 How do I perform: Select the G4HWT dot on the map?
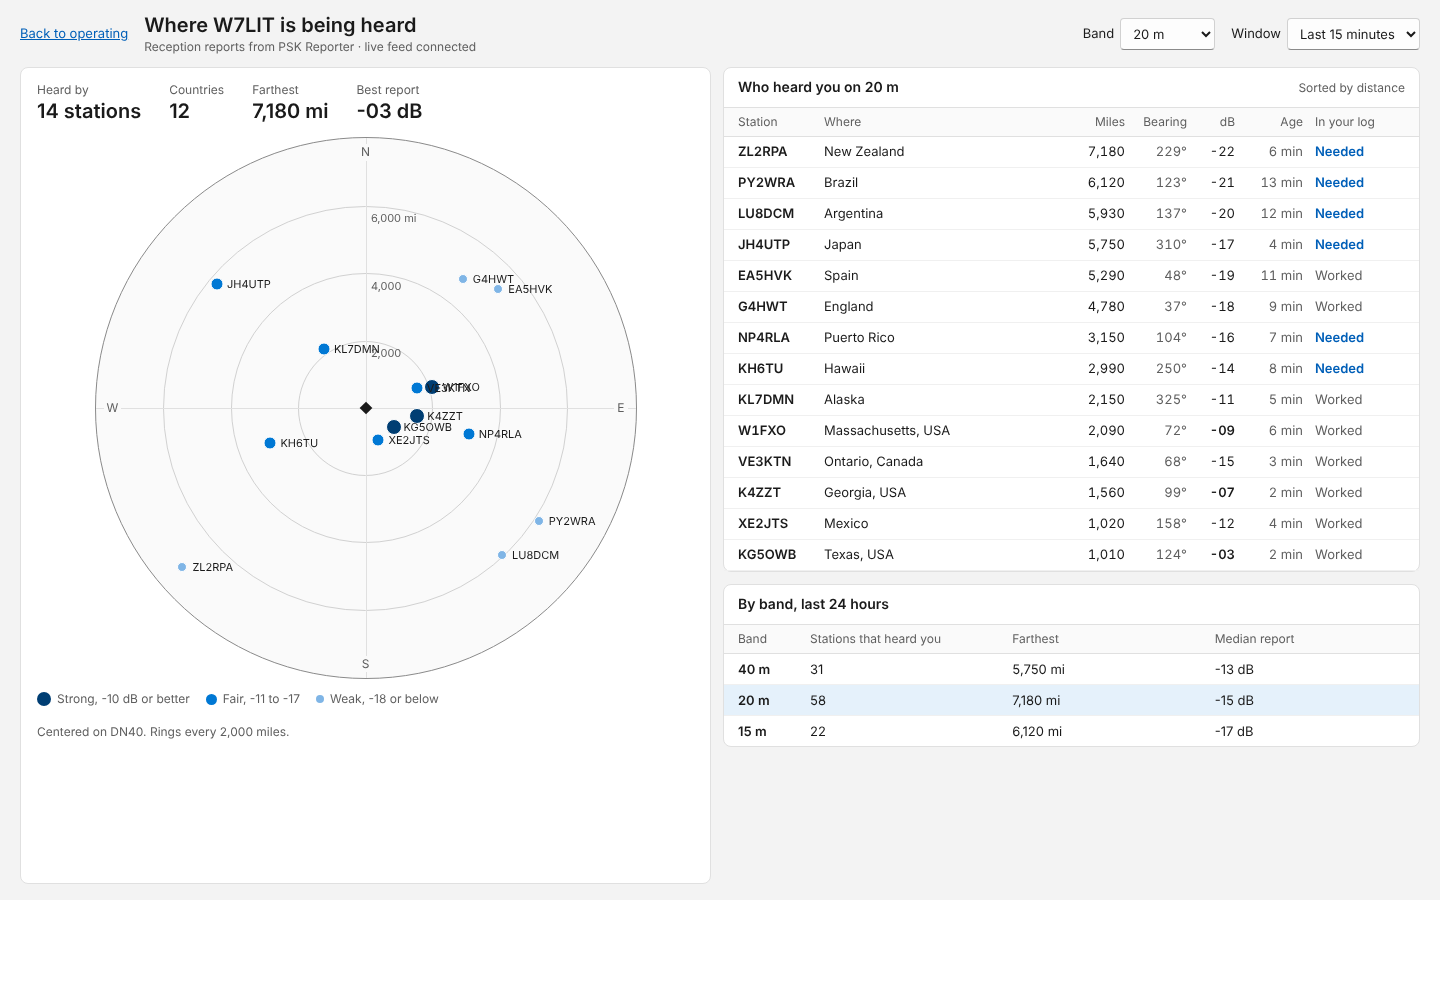pos(463,279)
